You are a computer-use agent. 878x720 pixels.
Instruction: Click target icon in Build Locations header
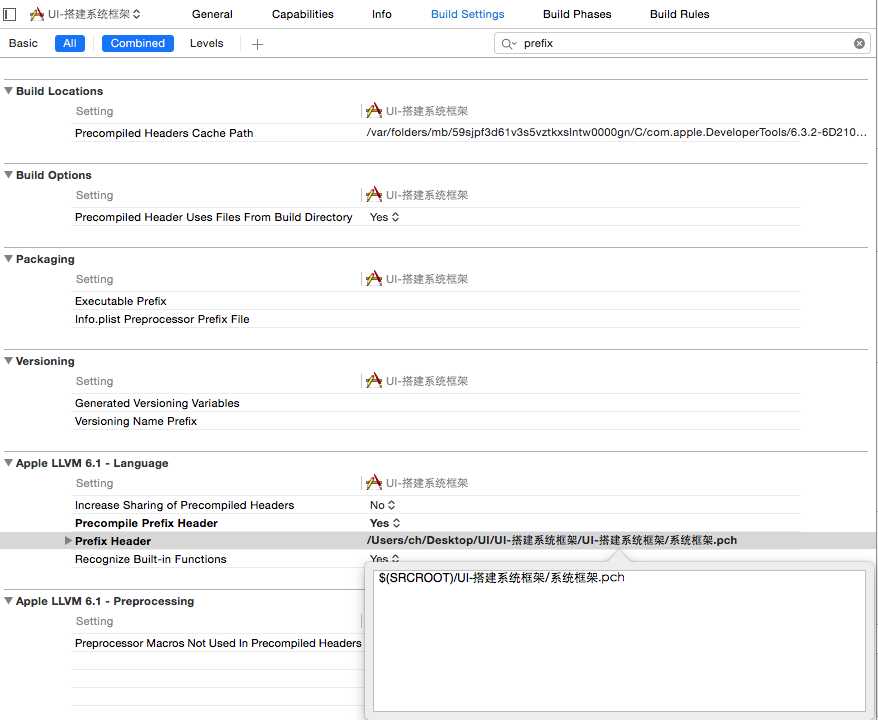tap(373, 111)
